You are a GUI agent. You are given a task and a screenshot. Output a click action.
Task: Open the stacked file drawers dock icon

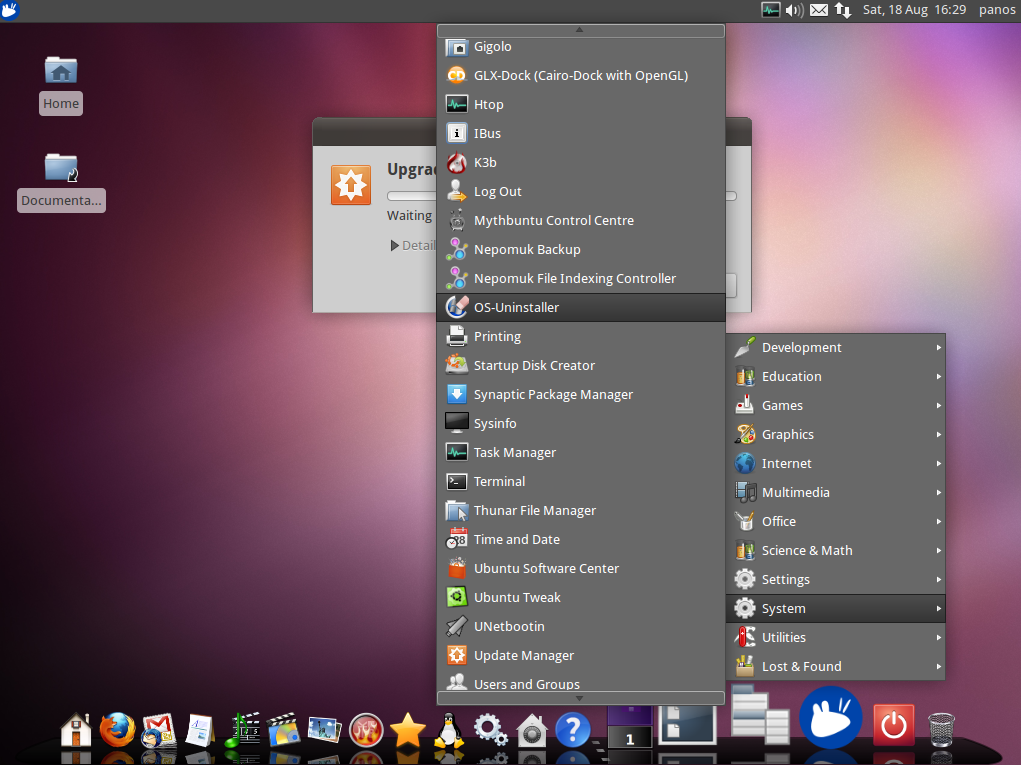point(759,715)
